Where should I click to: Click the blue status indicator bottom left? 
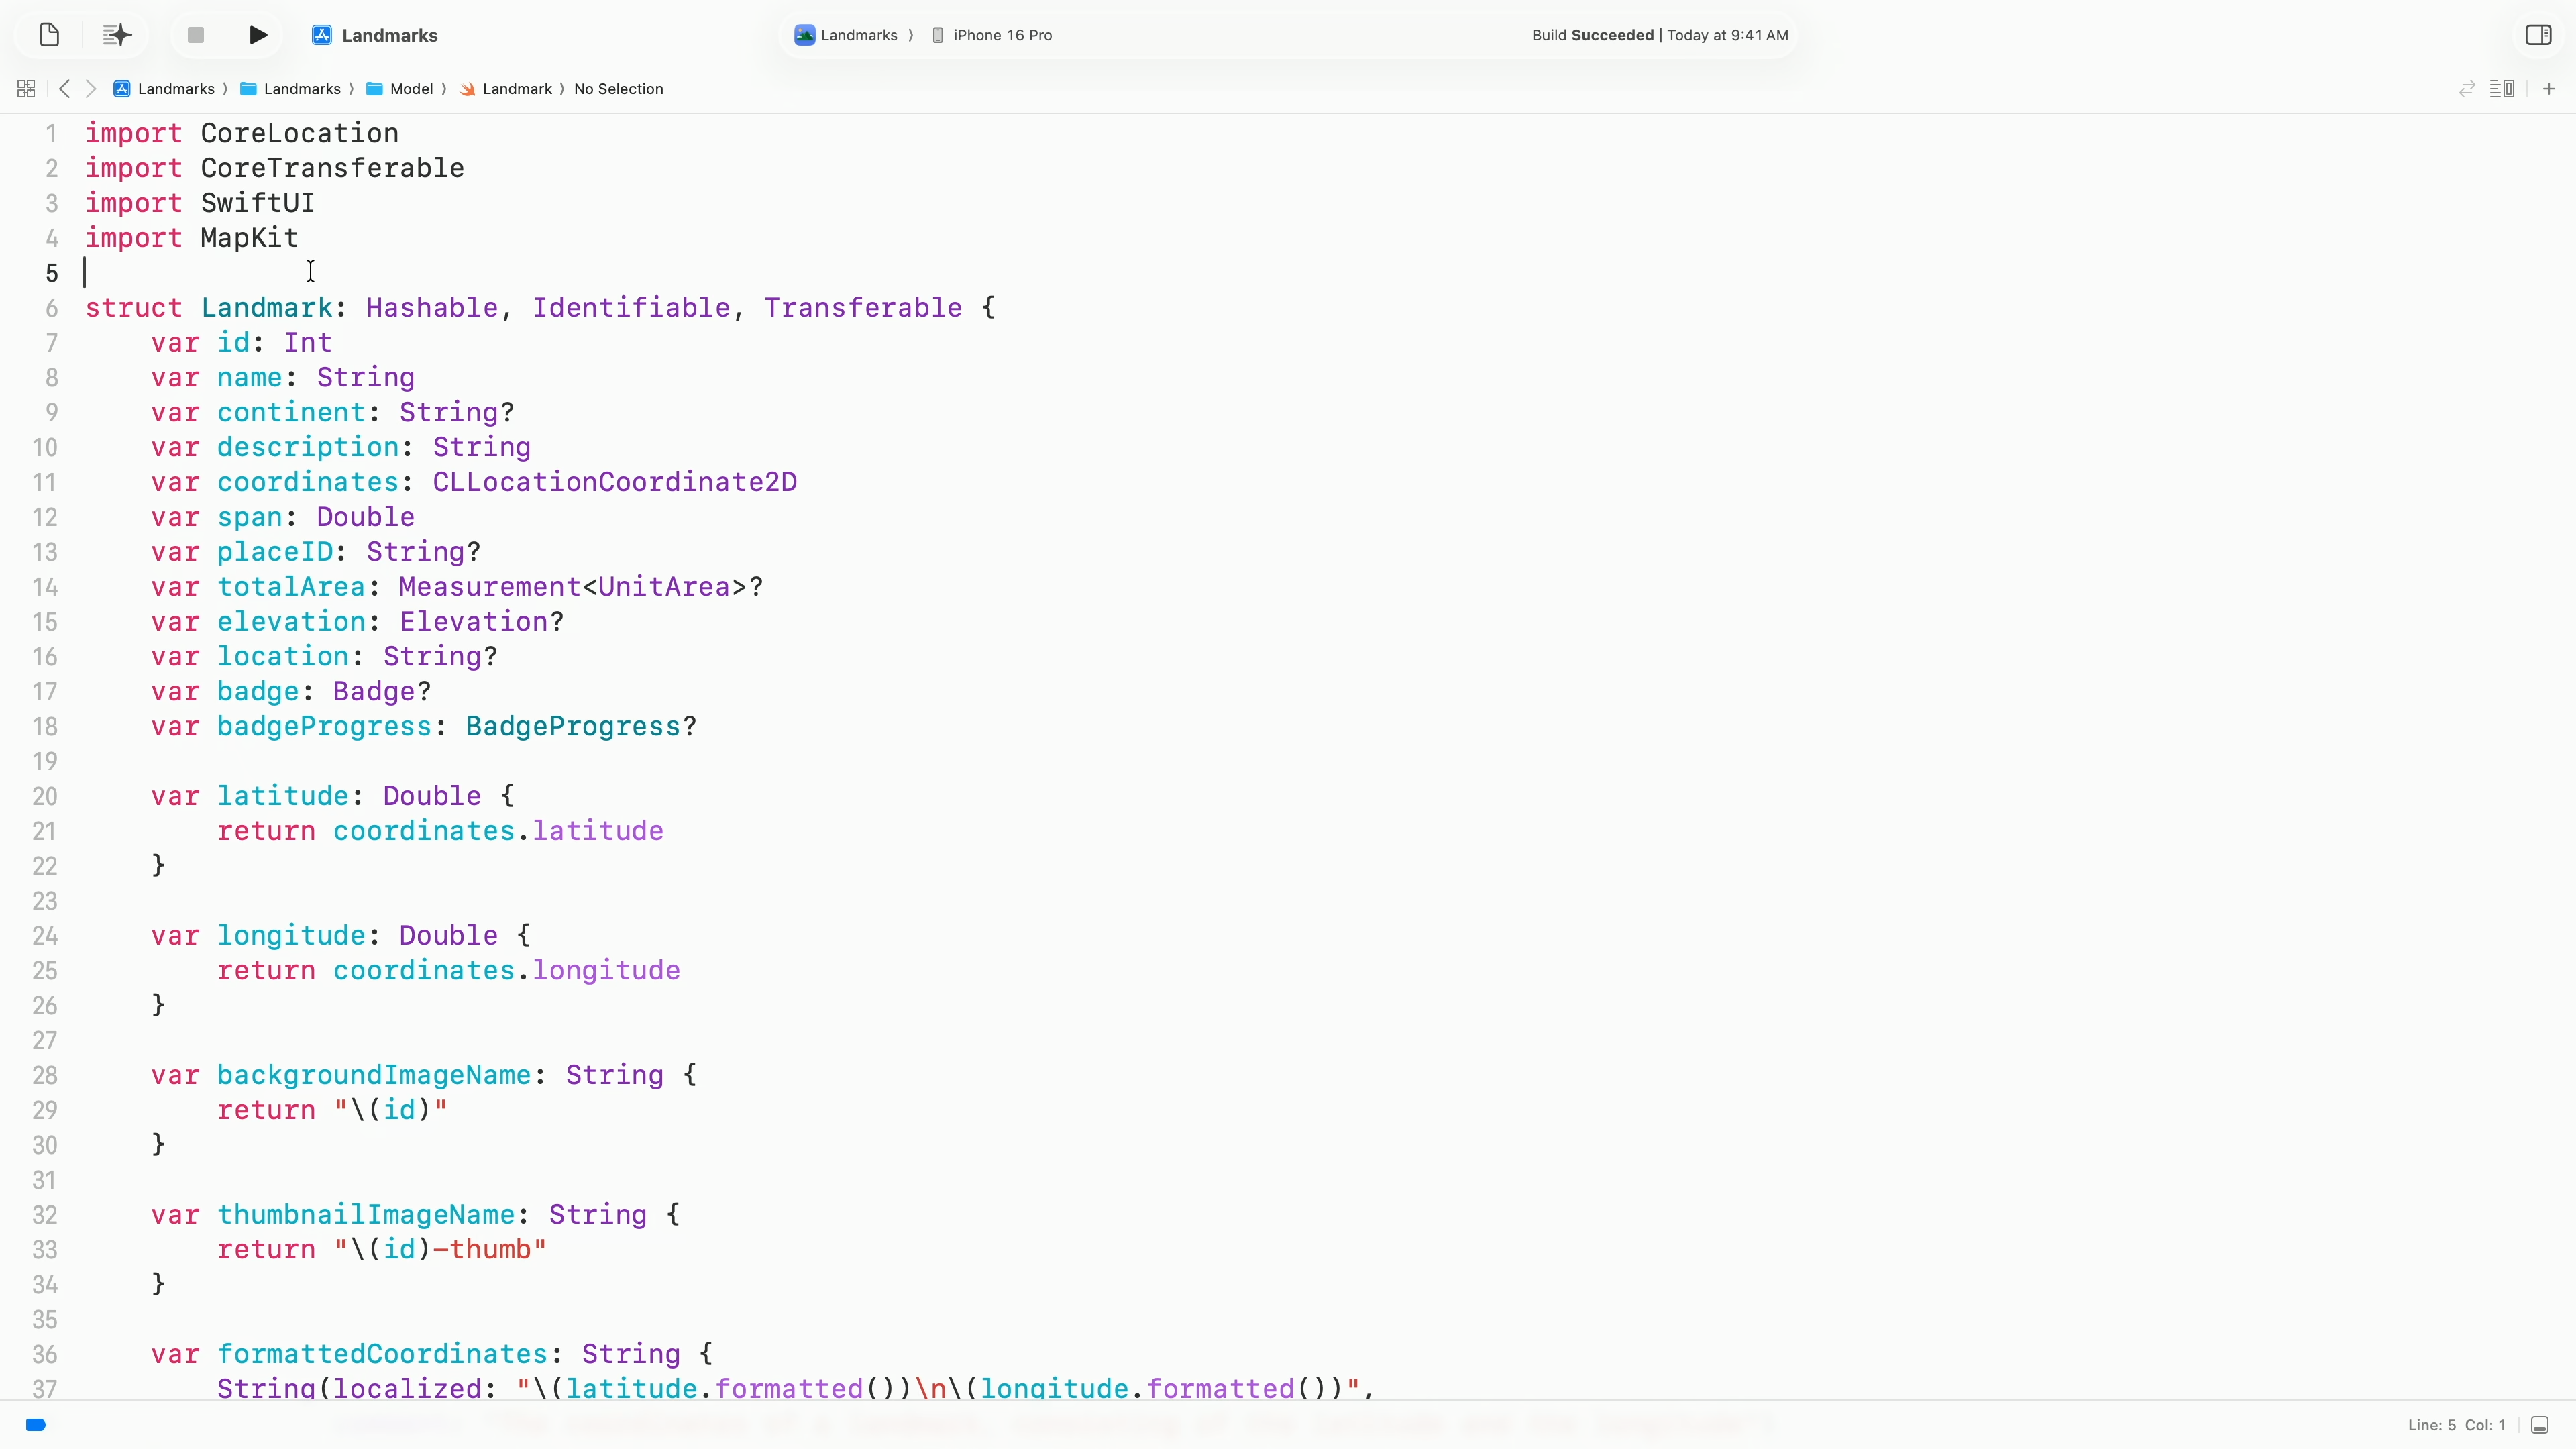[x=36, y=1425]
